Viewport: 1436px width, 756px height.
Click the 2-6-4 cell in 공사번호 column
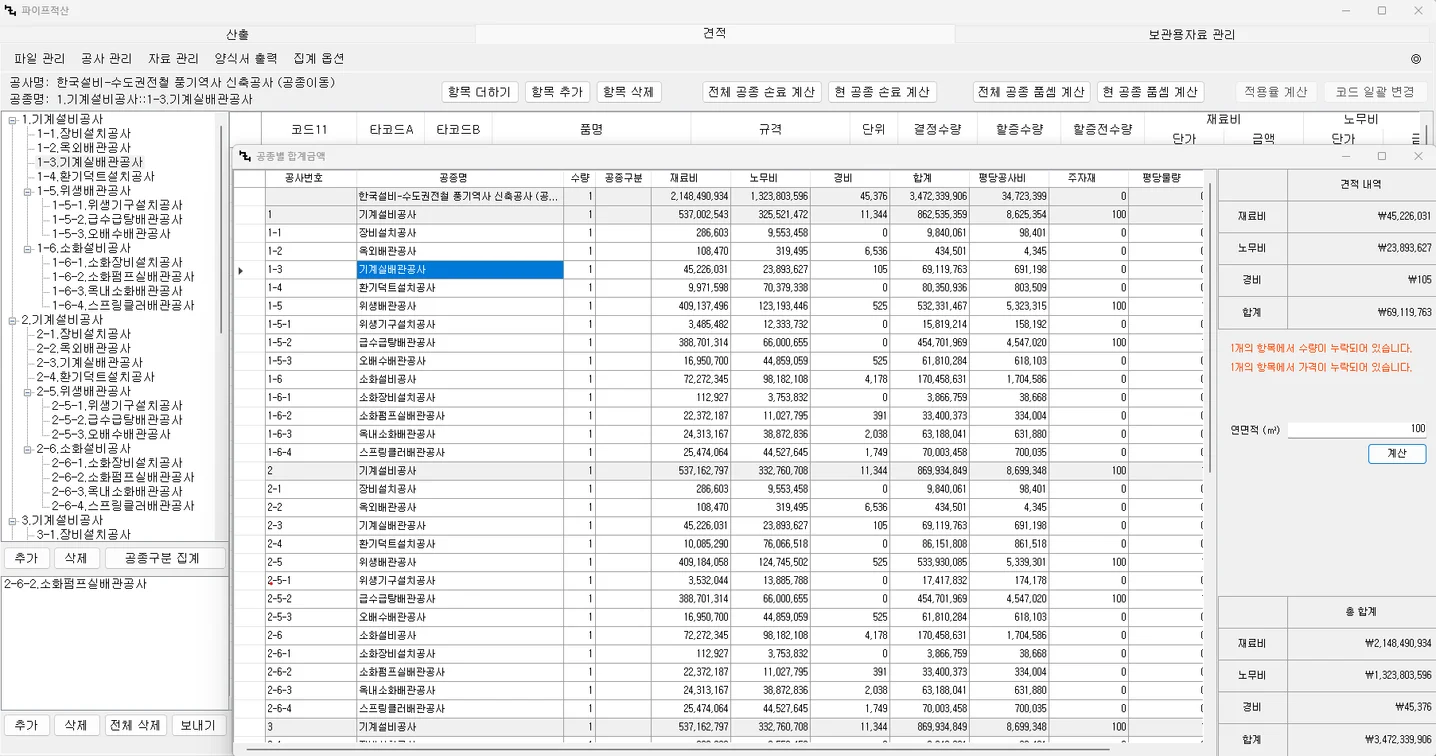(311, 707)
